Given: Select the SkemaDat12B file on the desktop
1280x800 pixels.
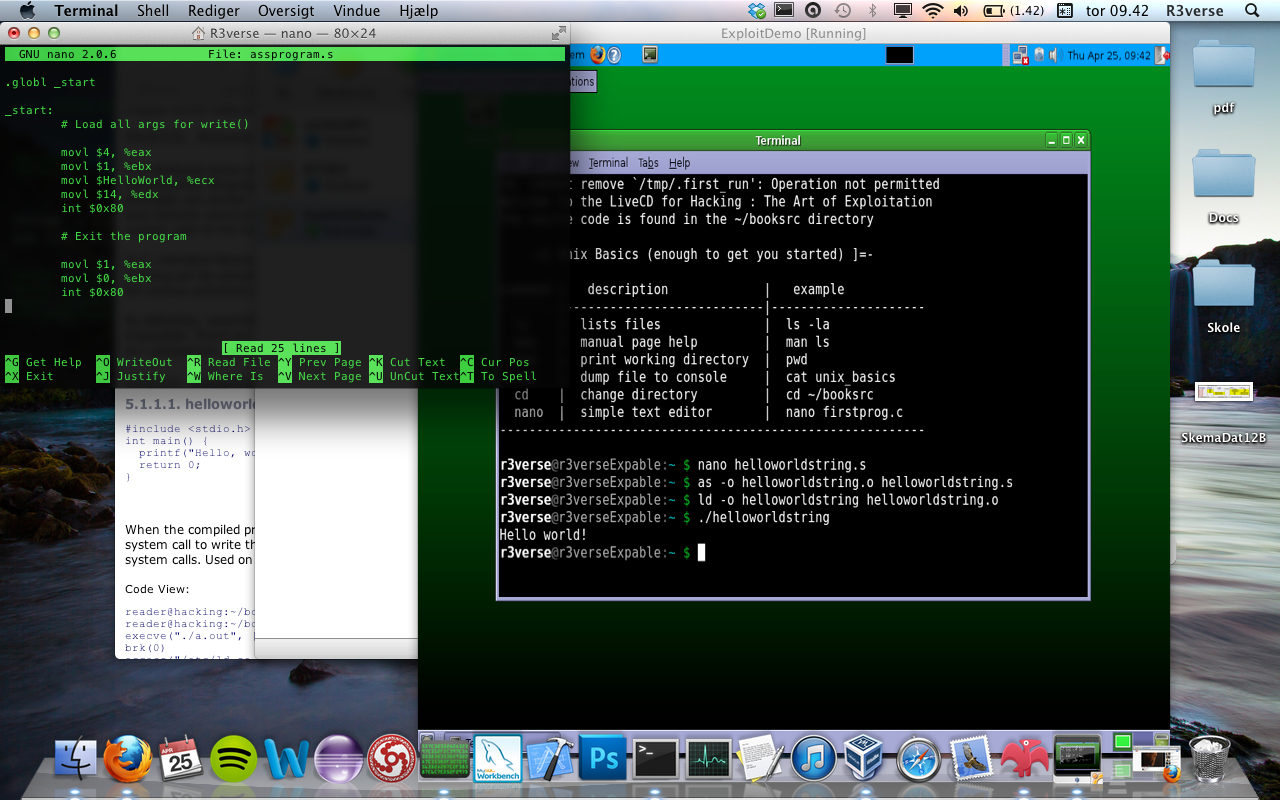Looking at the screenshot, I should [x=1223, y=393].
